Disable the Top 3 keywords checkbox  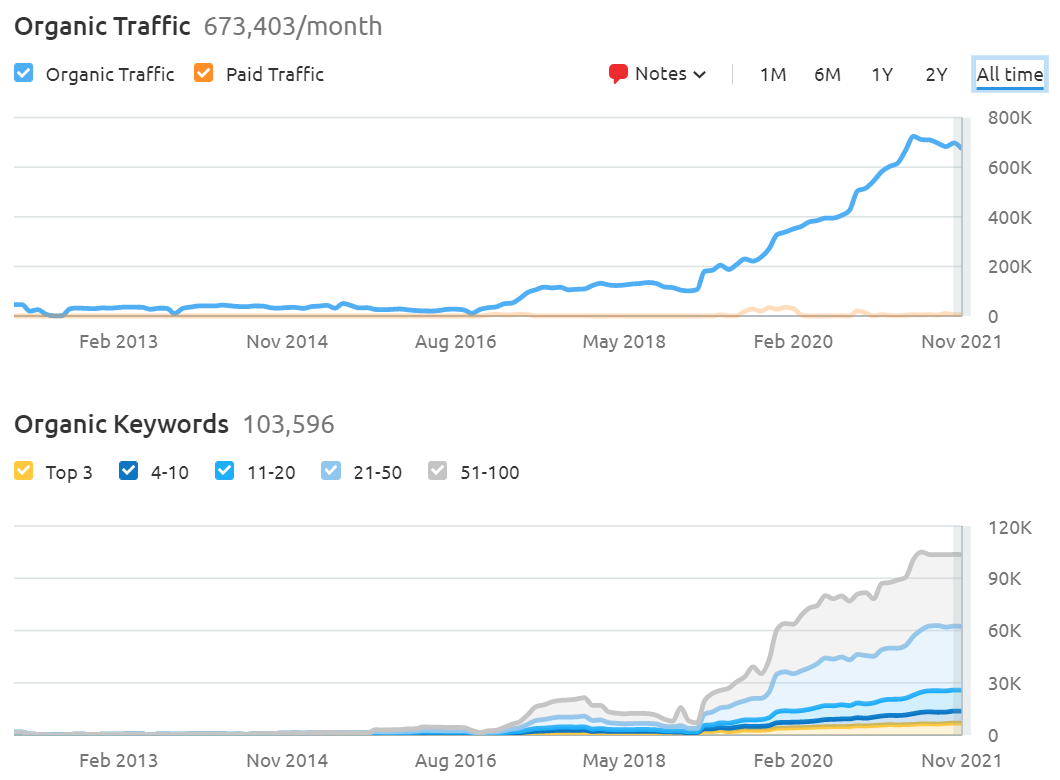pyautogui.click(x=25, y=471)
